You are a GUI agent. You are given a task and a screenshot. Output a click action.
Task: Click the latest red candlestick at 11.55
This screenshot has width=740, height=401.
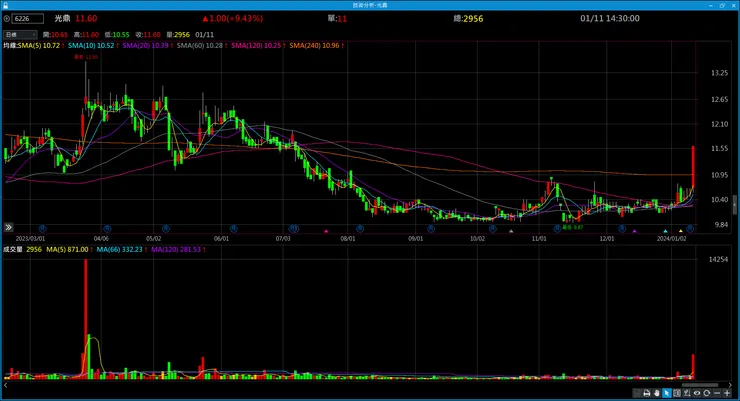(693, 167)
